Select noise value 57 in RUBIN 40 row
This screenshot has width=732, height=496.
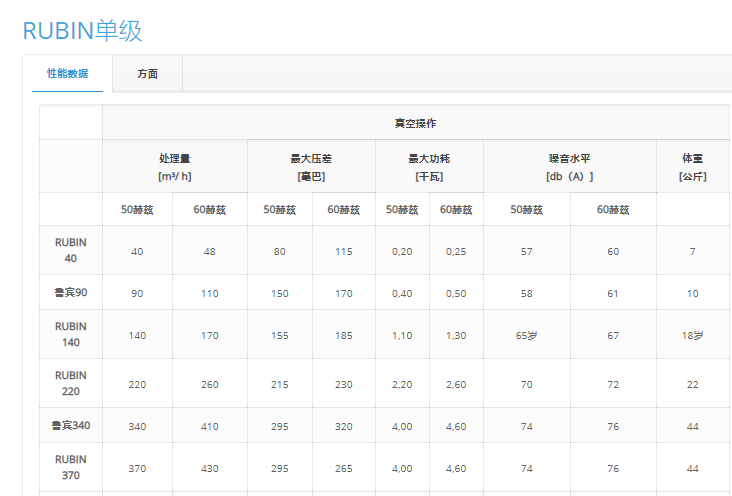[x=527, y=252]
